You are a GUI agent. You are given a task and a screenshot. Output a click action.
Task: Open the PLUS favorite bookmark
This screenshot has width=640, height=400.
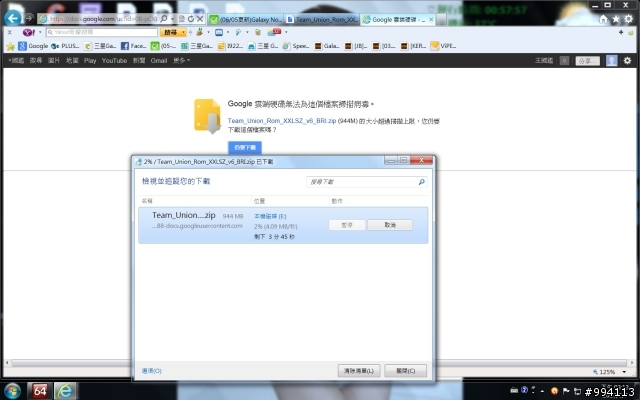(x=65, y=46)
